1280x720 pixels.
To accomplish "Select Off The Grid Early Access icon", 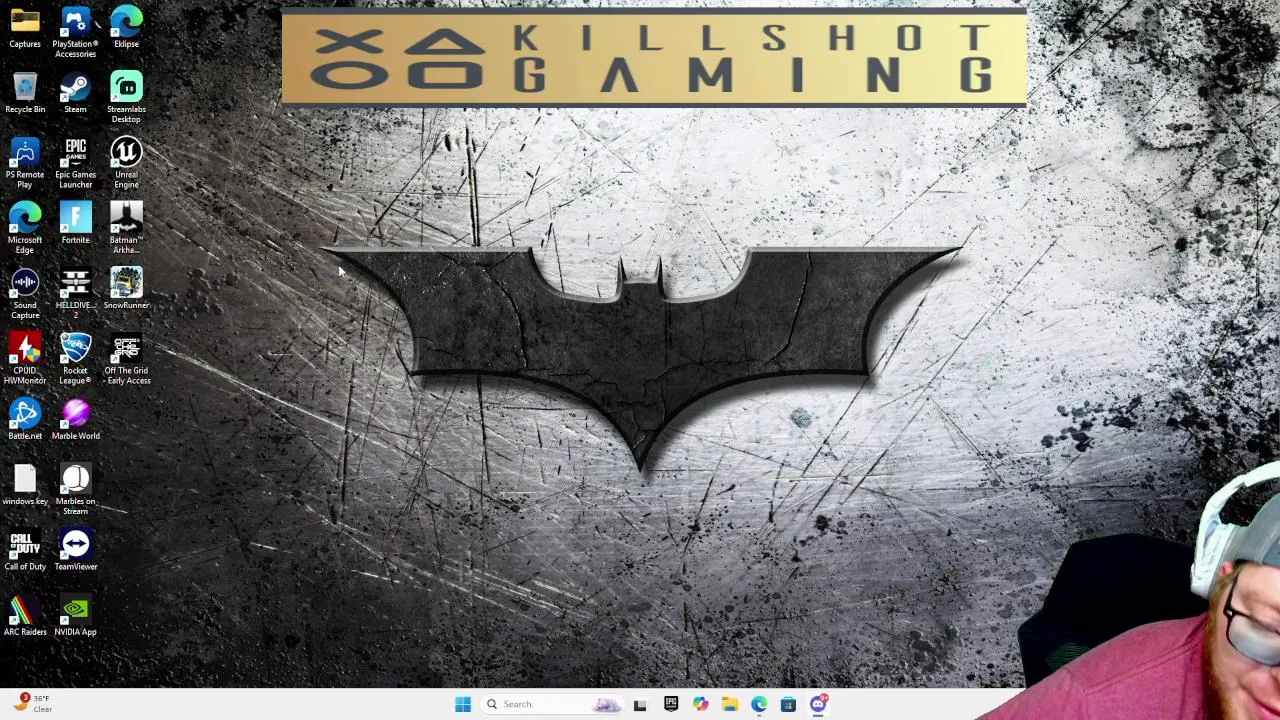I will pos(126,358).
